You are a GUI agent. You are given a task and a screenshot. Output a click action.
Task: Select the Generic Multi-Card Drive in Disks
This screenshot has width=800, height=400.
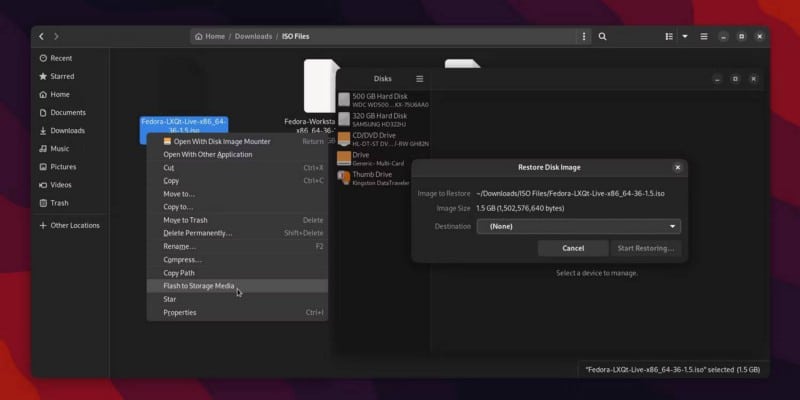[x=383, y=159]
